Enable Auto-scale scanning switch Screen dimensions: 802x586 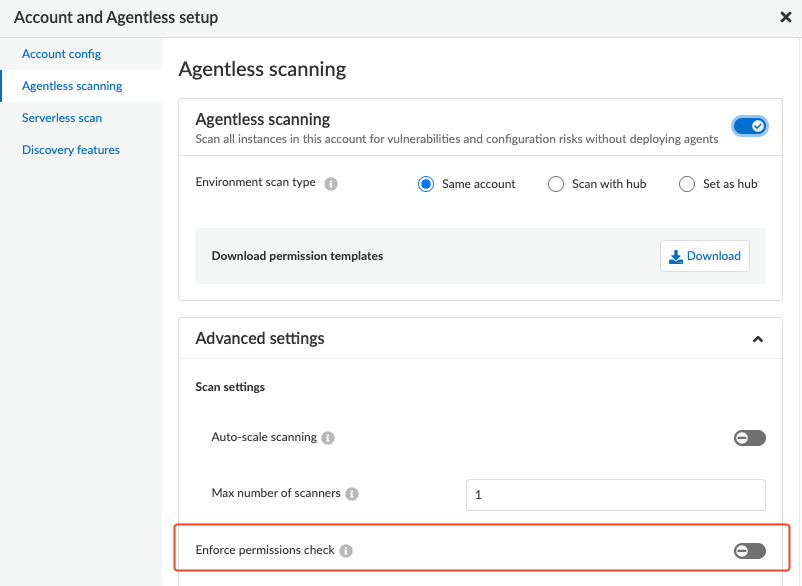pyautogui.click(x=749, y=438)
